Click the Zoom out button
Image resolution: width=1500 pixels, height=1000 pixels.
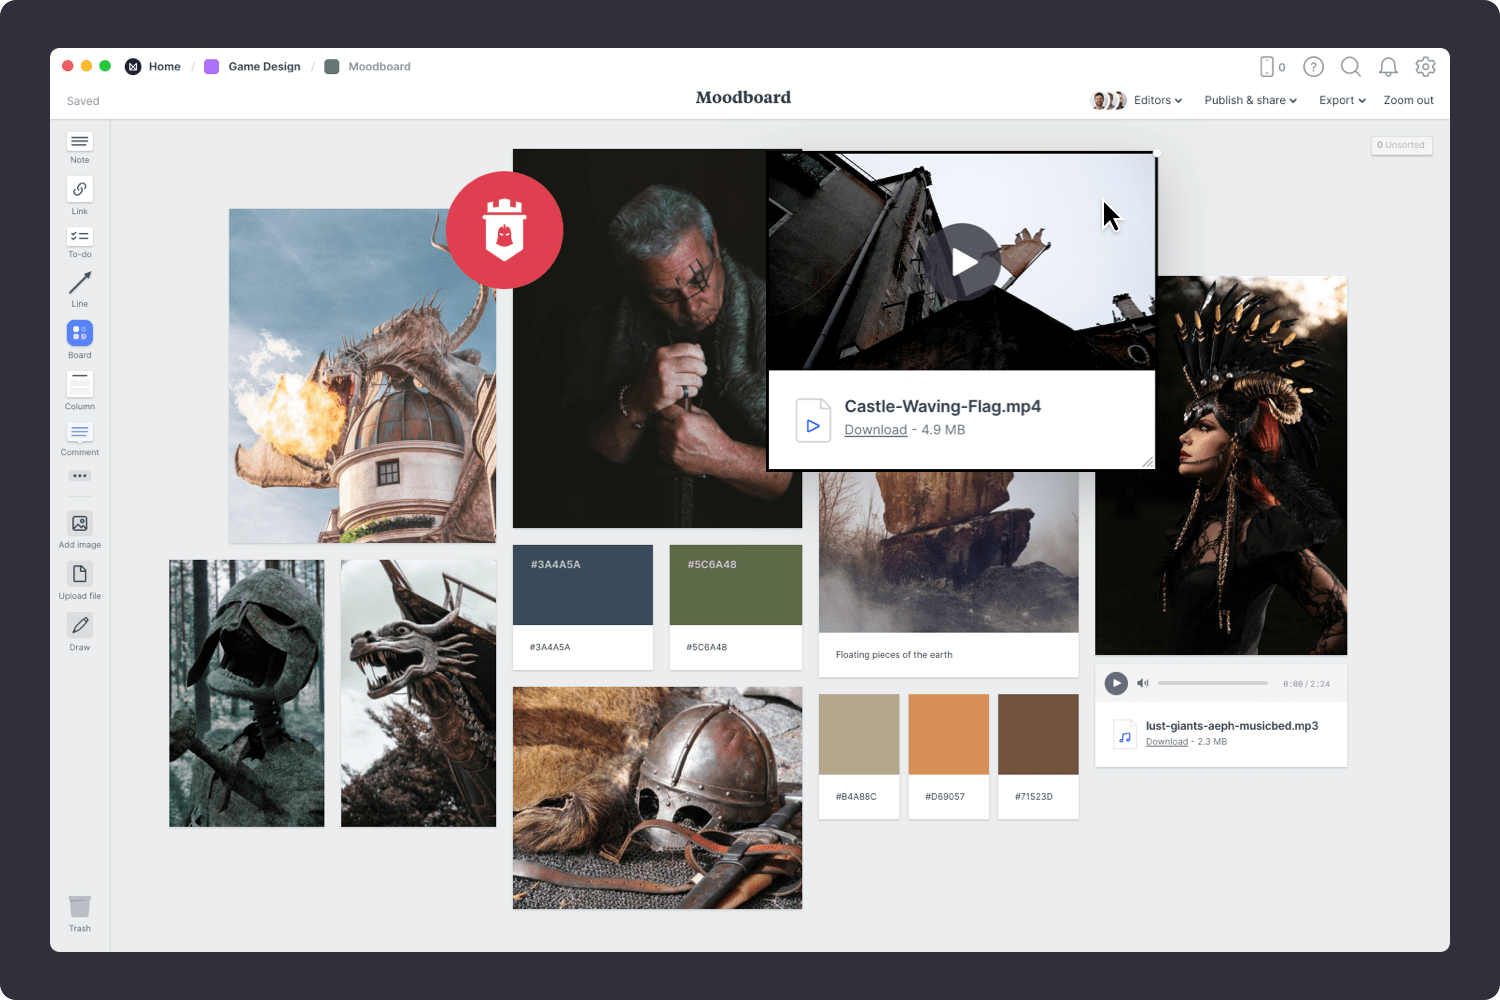pos(1408,100)
